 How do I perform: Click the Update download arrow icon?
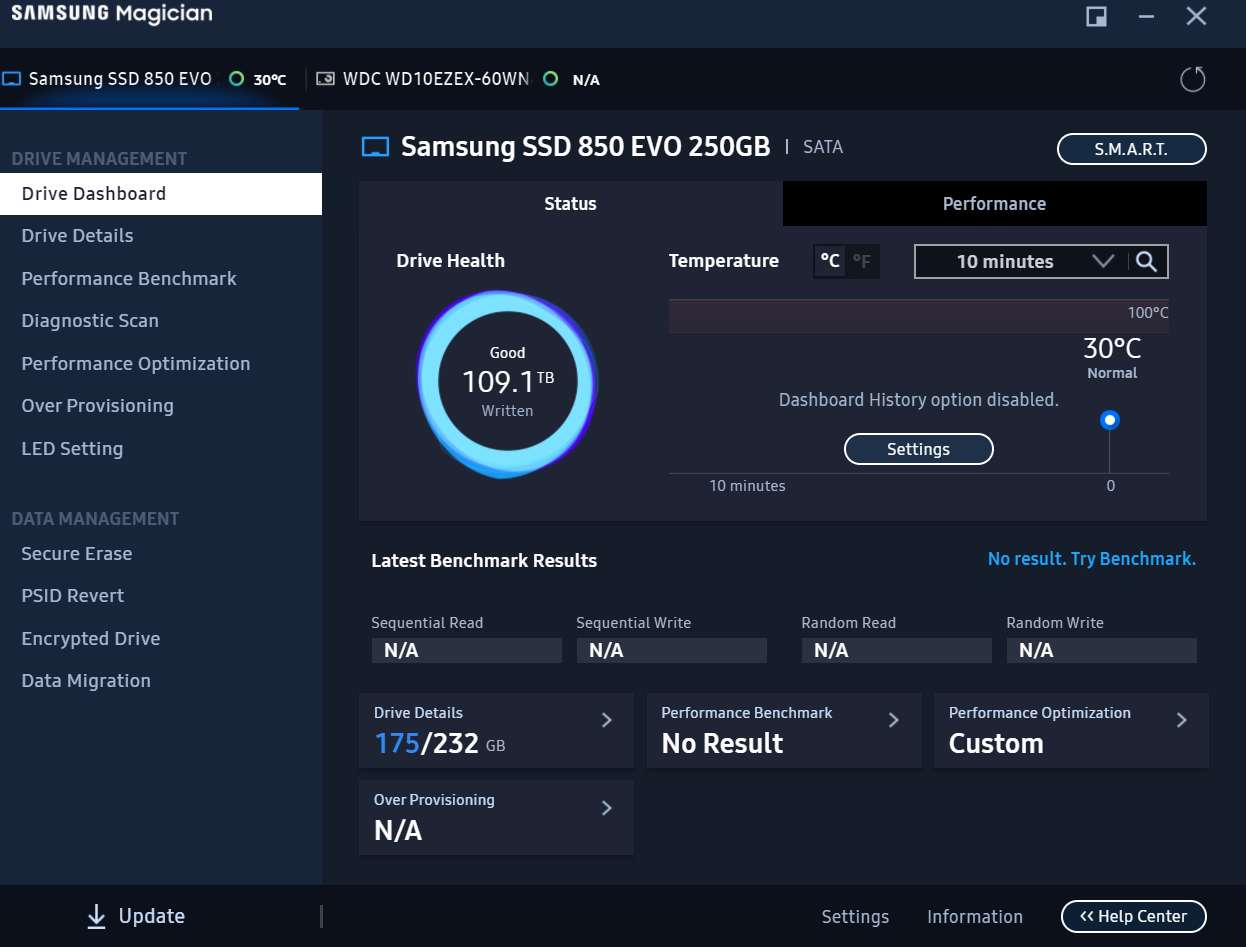coord(96,917)
